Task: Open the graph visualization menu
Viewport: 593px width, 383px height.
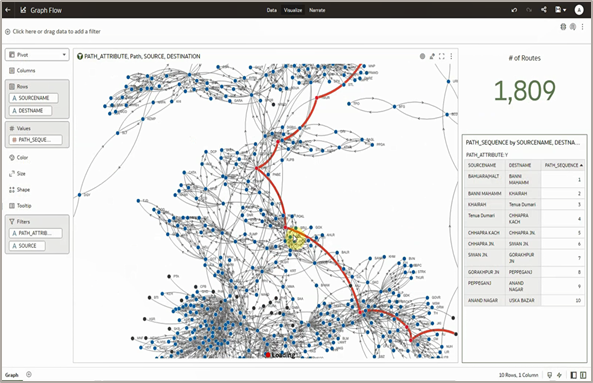Action: pos(451,56)
